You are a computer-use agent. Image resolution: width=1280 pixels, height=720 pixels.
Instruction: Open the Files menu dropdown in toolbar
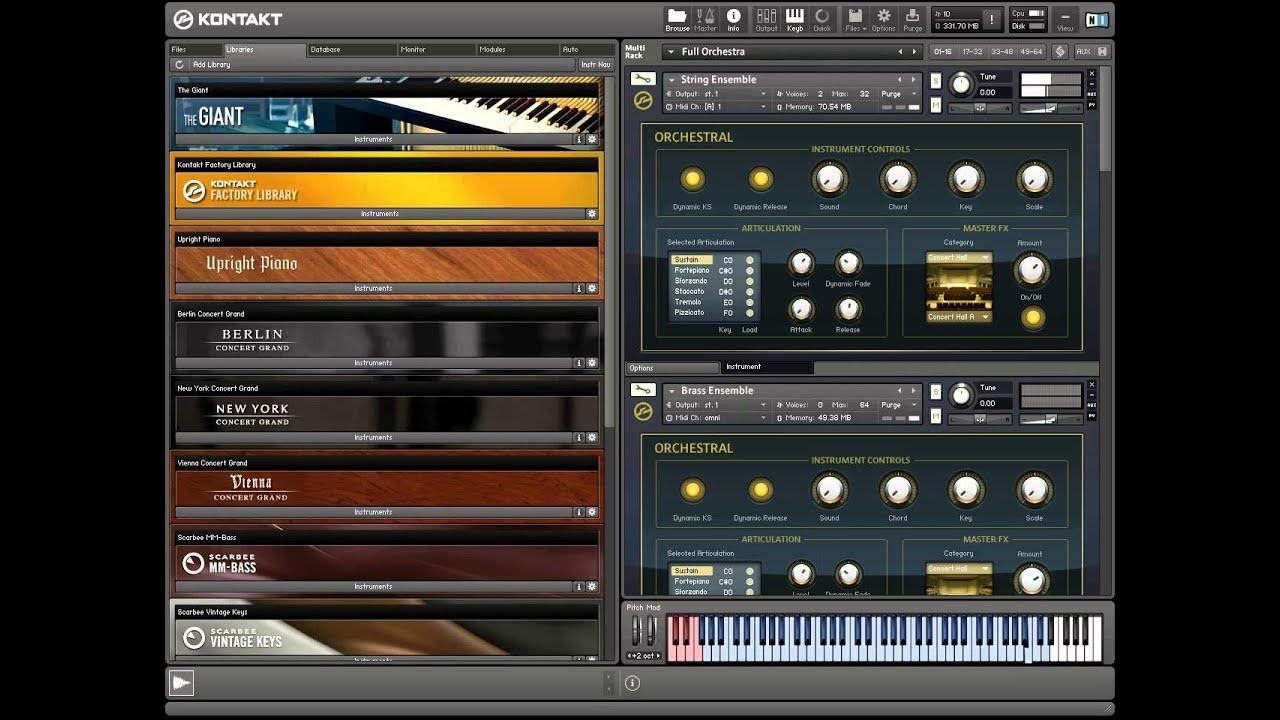click(854, 19)
